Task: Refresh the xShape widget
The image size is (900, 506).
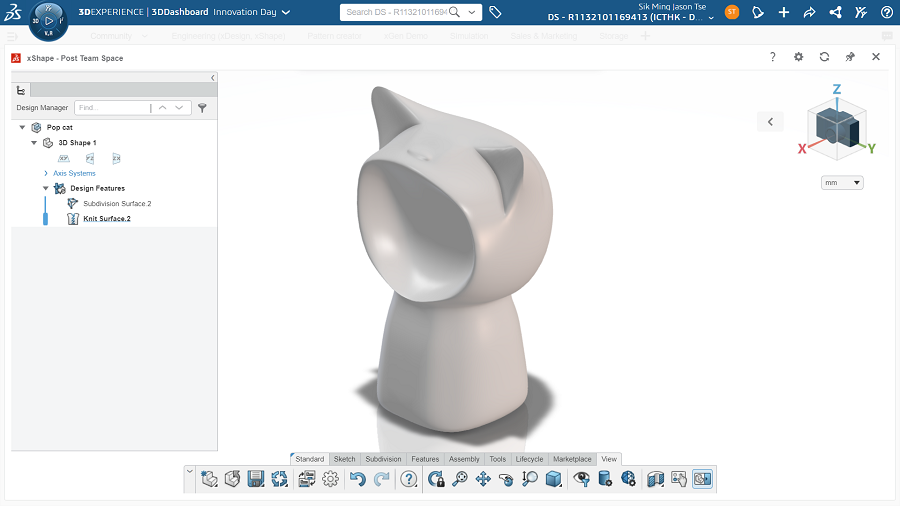Action: click(824, 57)
